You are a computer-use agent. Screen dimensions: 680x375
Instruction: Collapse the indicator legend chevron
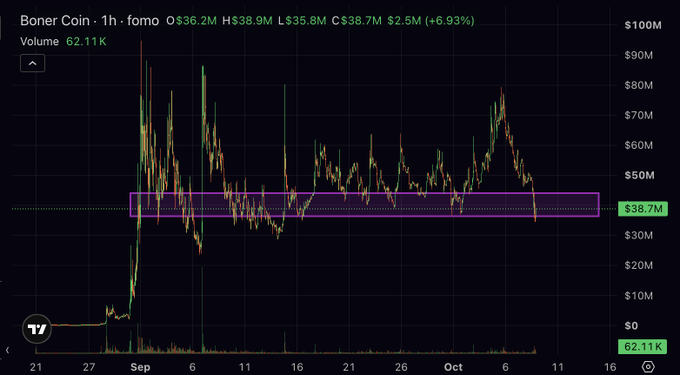point(33,64)
